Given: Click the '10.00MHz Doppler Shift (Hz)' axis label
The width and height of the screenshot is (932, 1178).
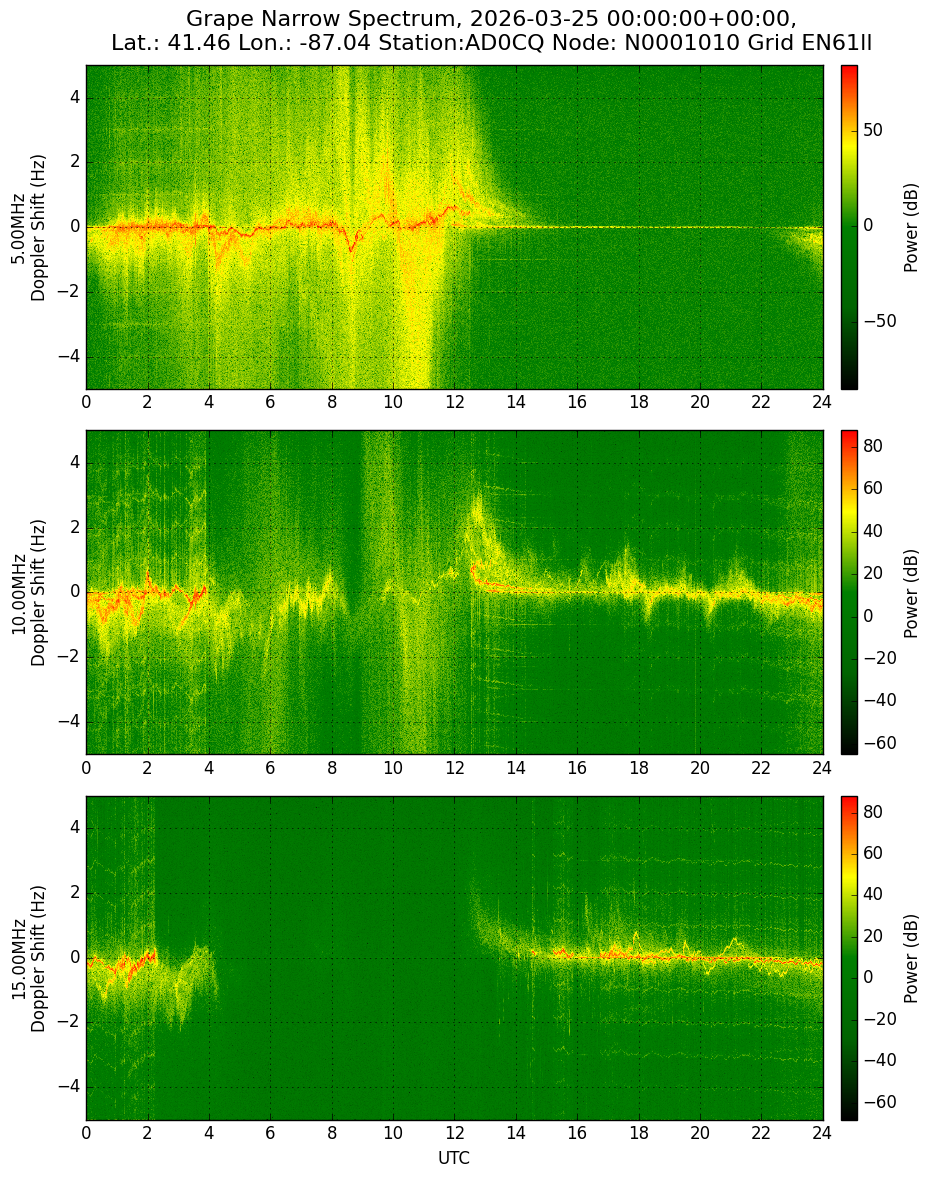Looking at the screenshot, I should click(x=28, y=593).
